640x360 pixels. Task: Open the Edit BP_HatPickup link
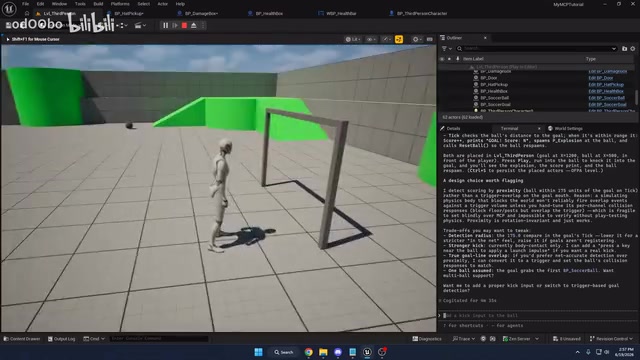[x=606, y=84]
